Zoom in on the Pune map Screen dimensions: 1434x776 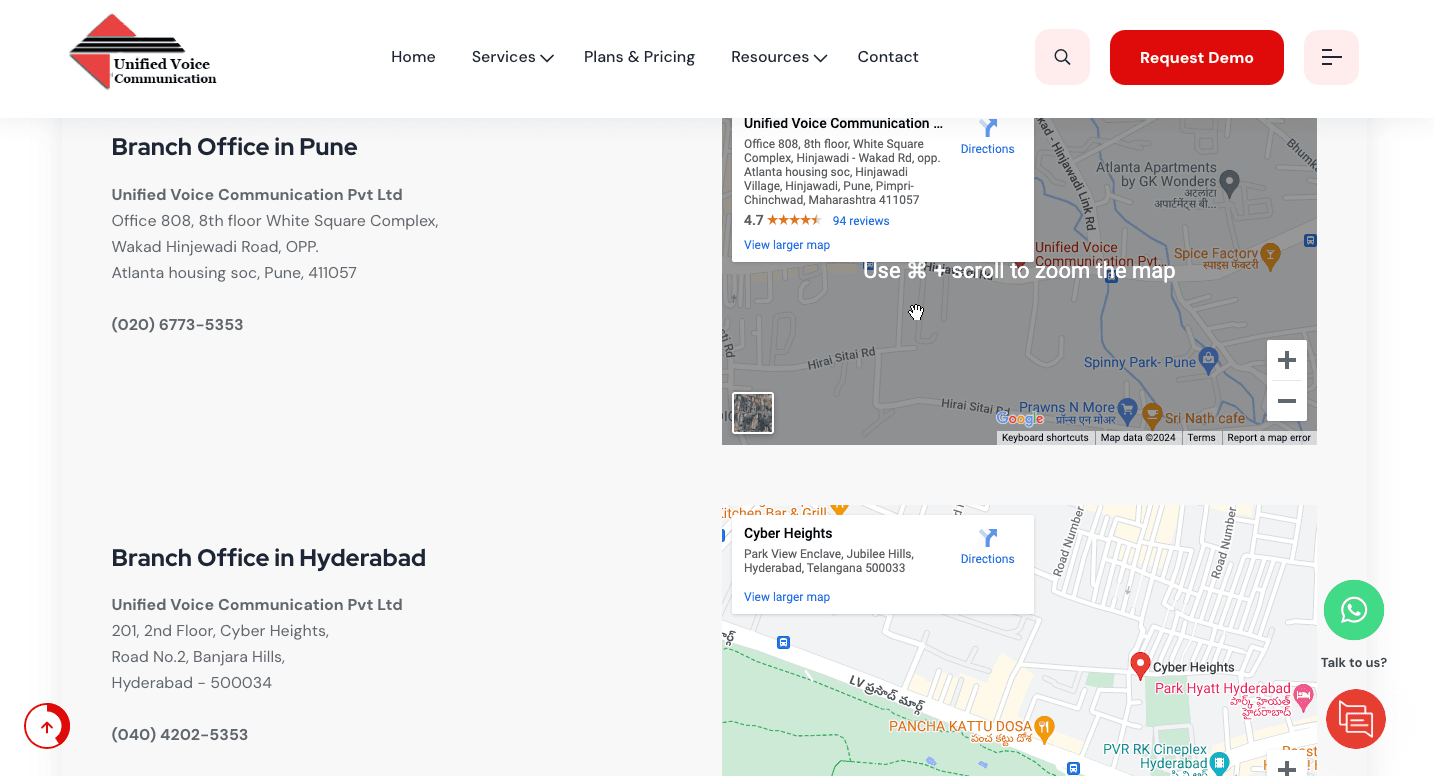1286,360
